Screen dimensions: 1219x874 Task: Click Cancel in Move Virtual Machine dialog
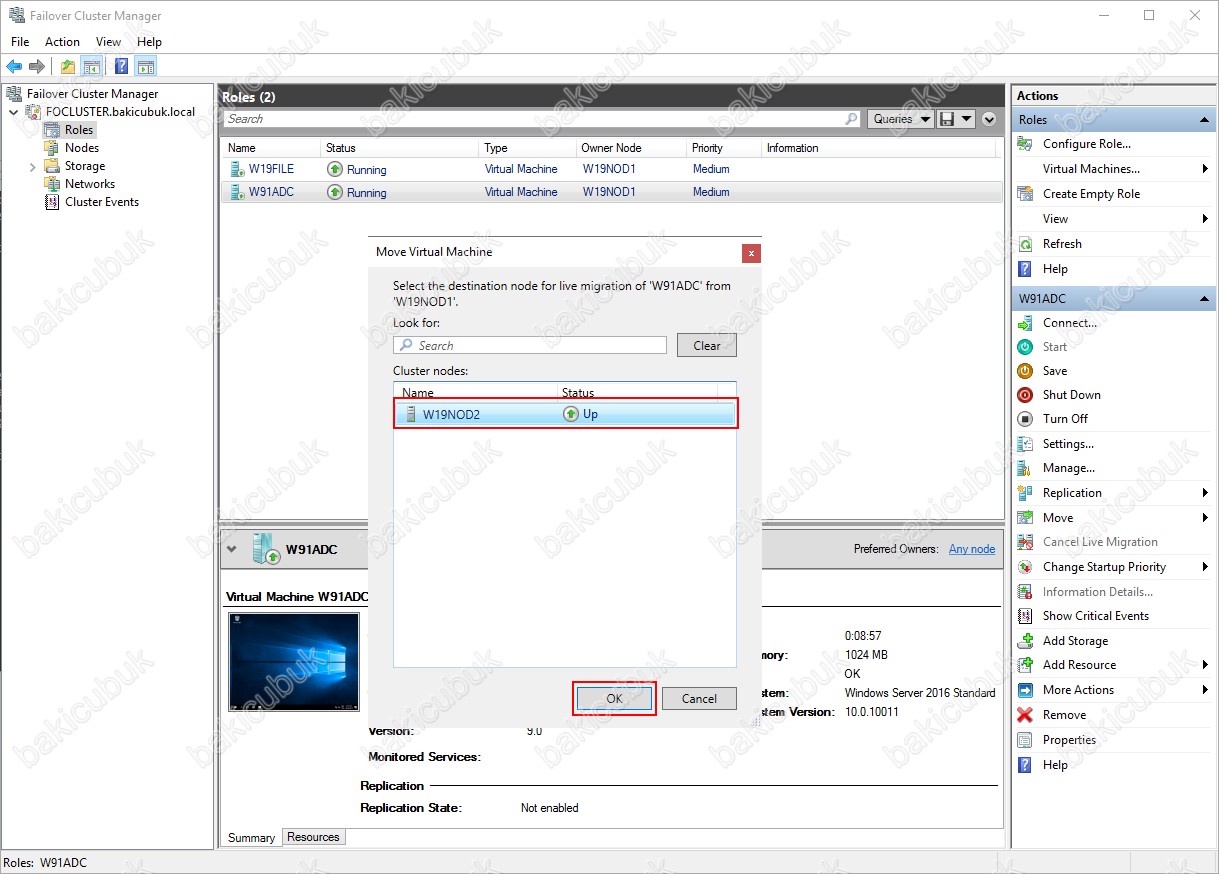[x=699, y=699]
